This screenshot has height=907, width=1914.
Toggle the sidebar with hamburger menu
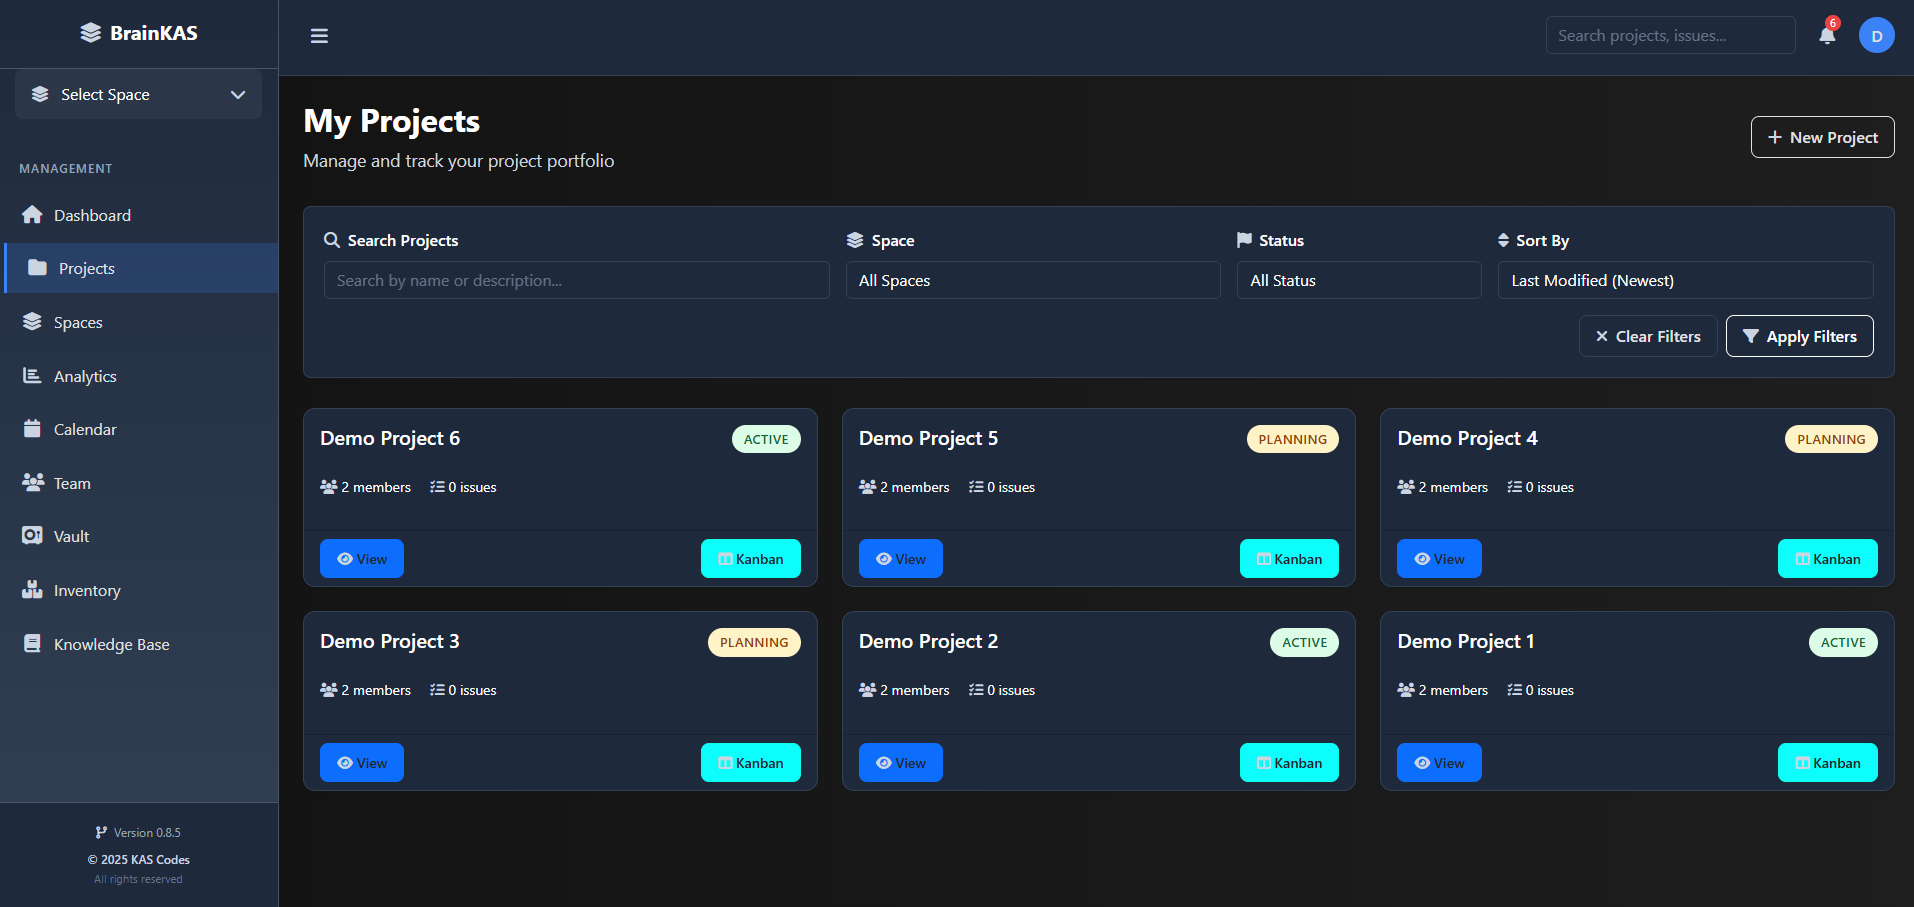tap(318, 35)
